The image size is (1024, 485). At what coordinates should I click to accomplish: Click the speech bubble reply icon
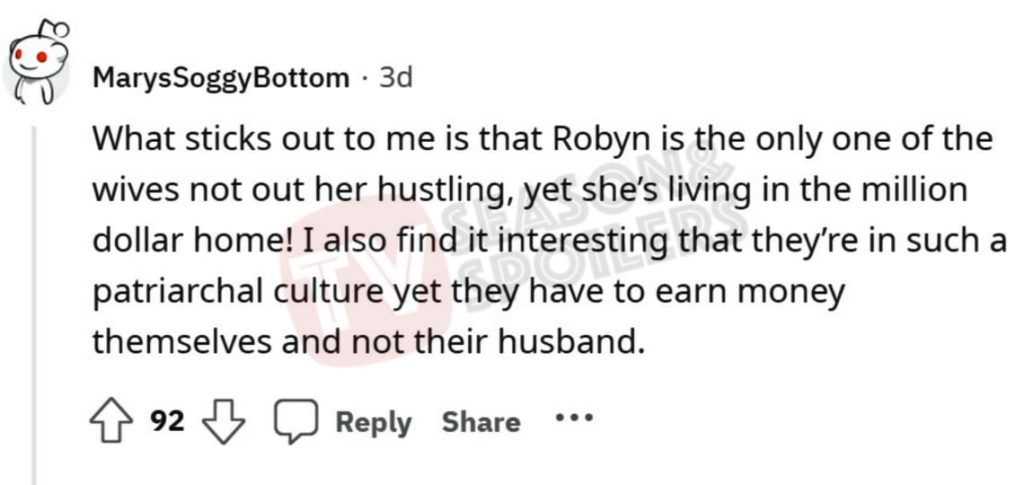[296, 423]
